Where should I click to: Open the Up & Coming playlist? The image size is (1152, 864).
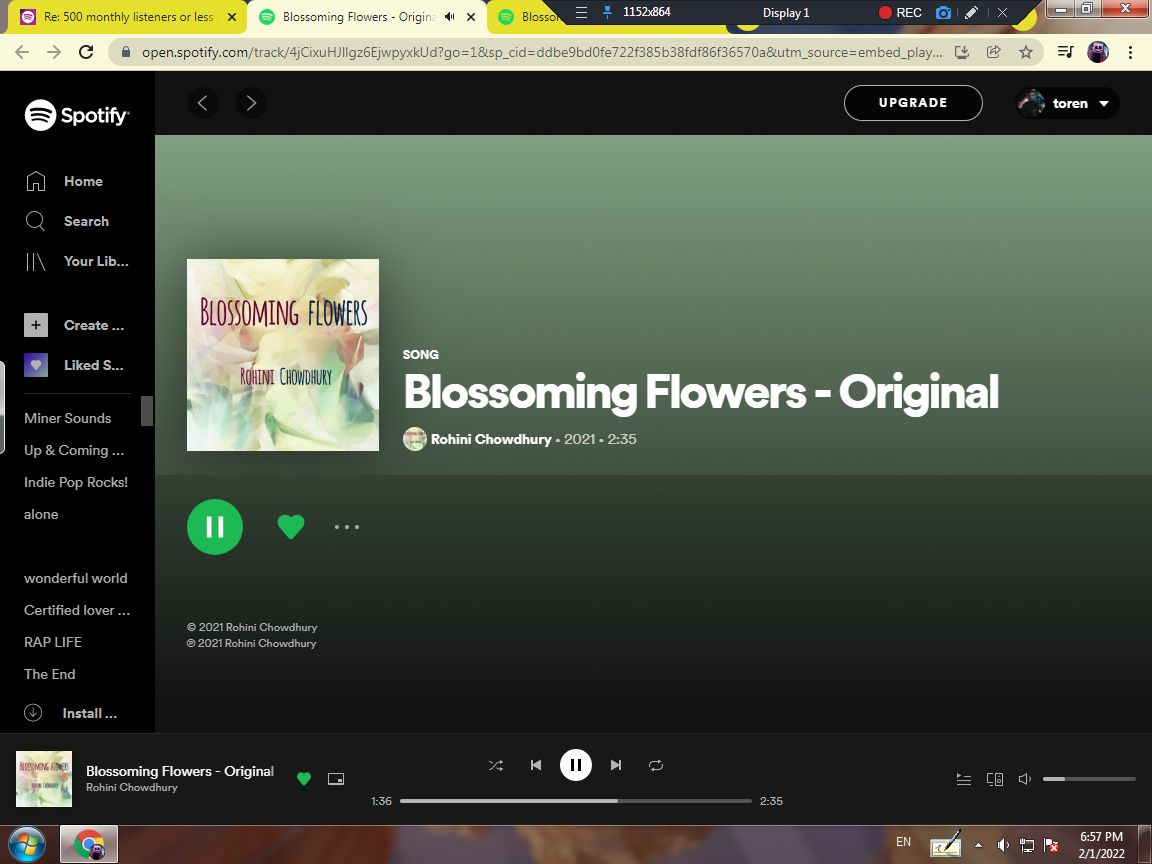[74, 450]
